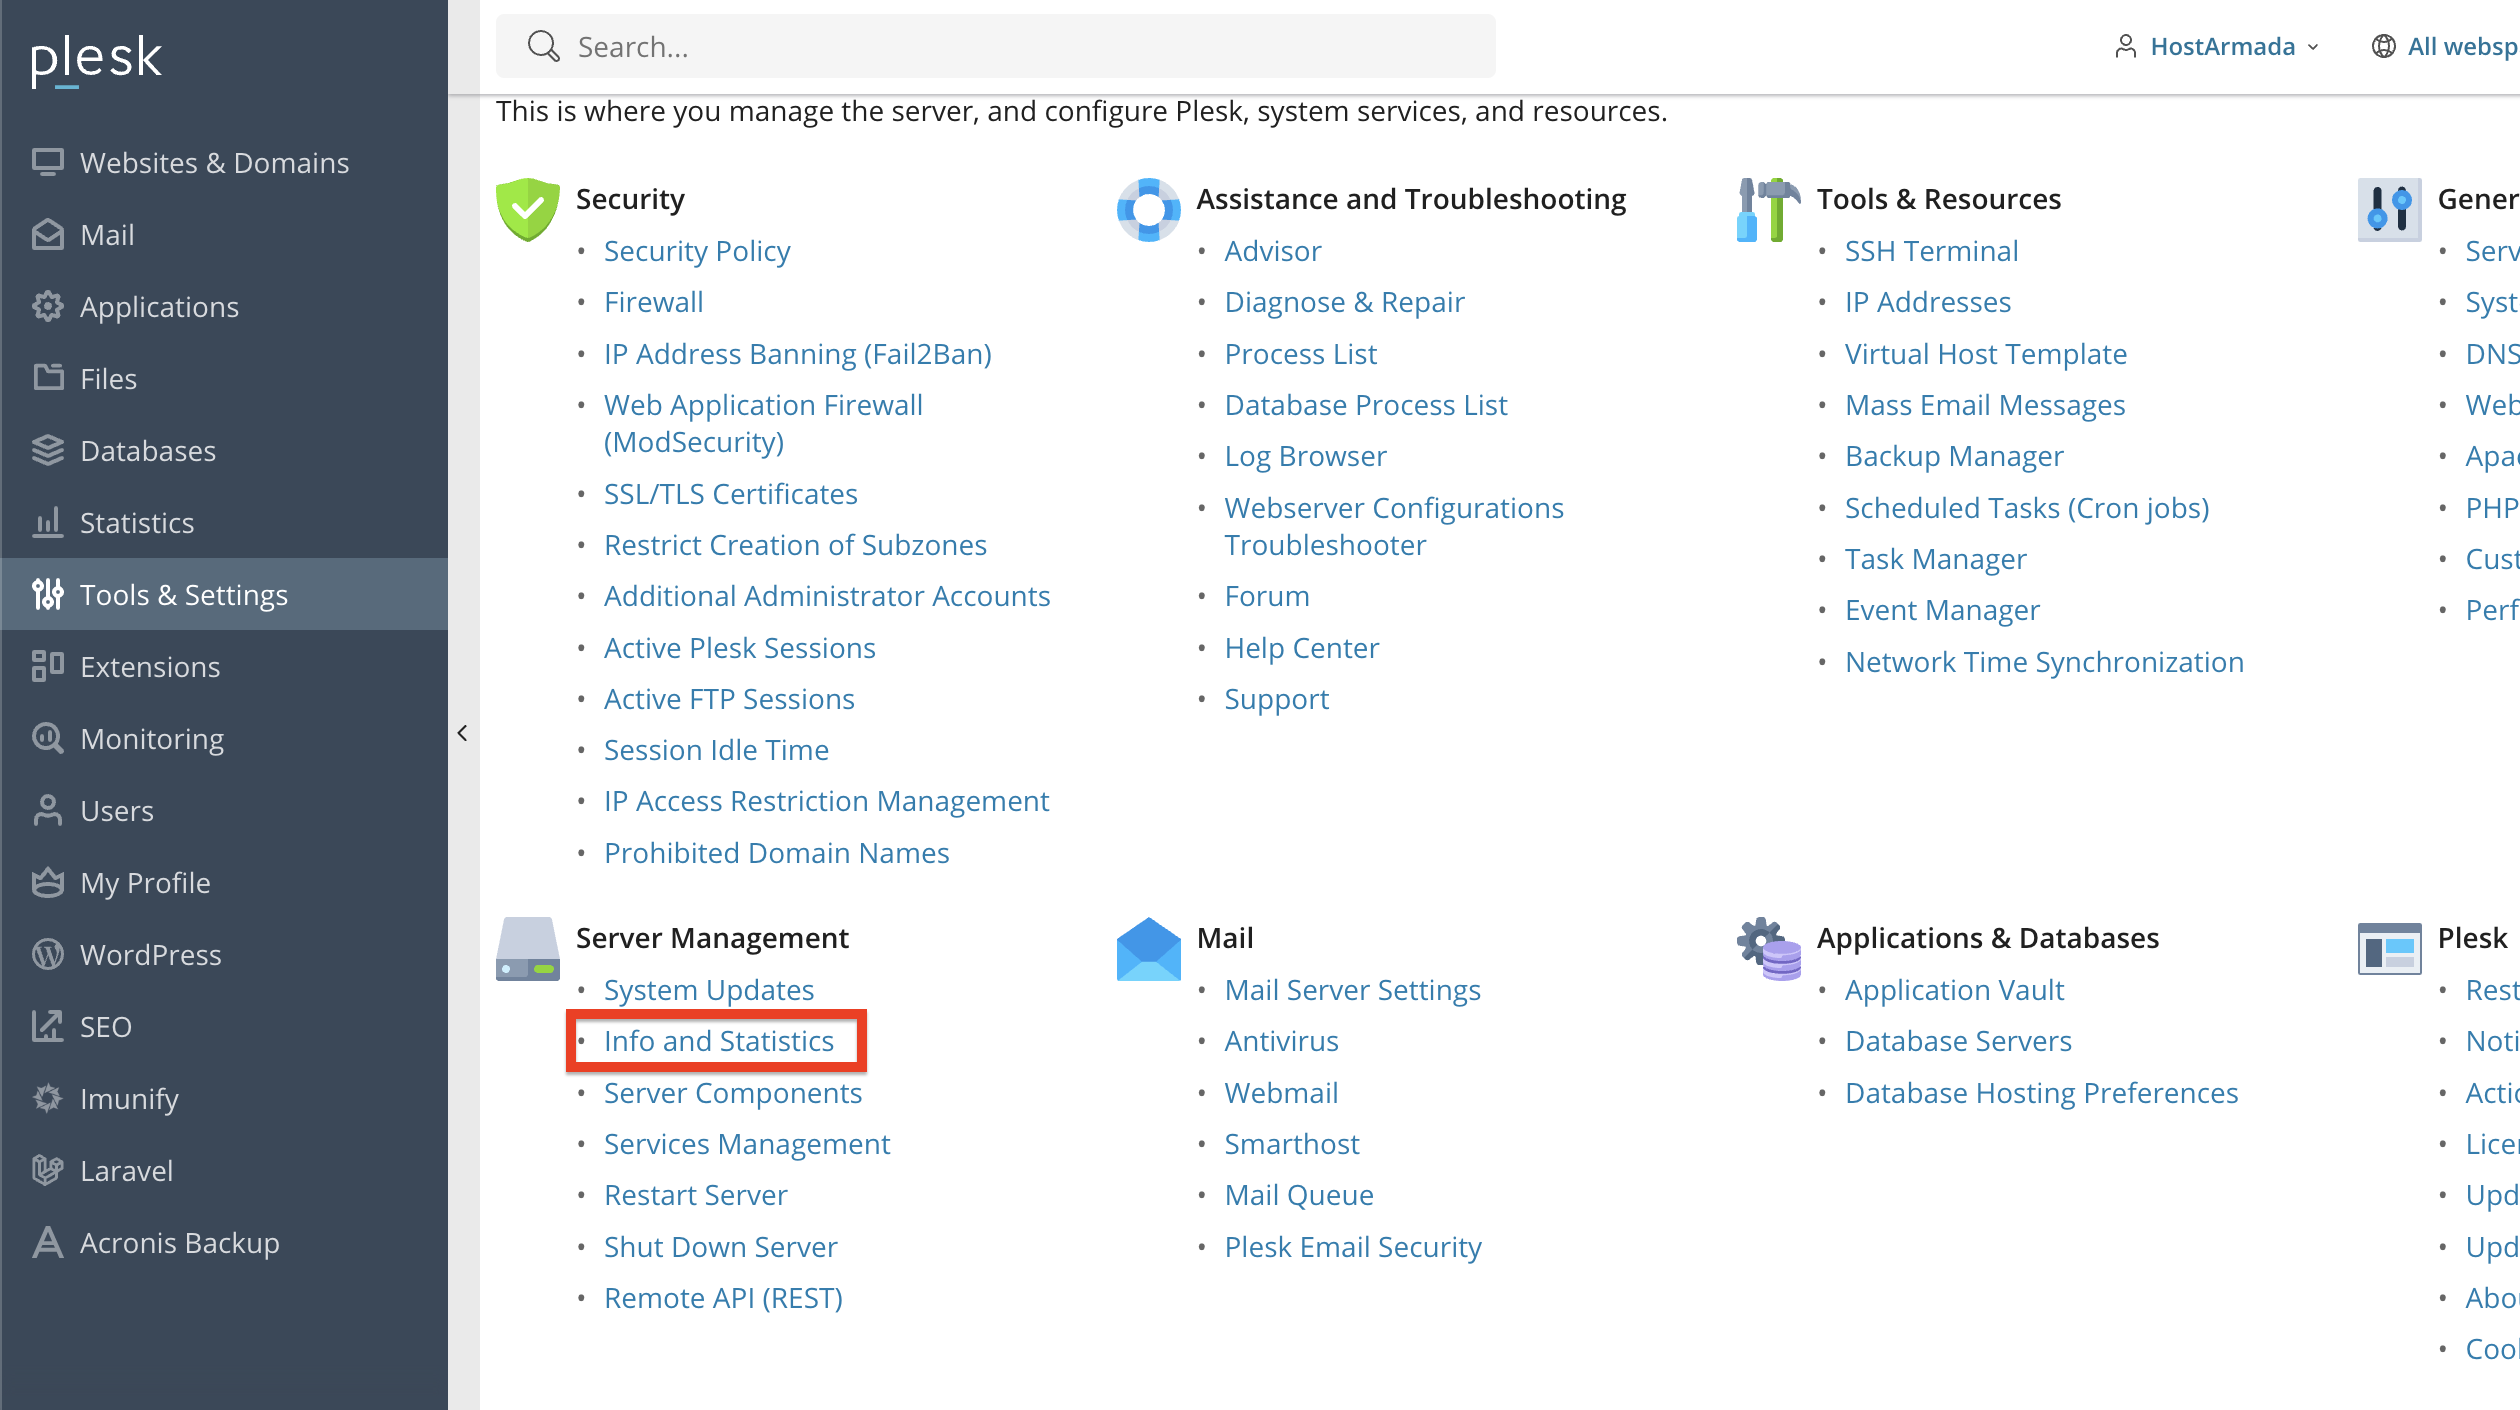Click the WordPress logo icon
Screen dimensions: 2520x1410
click(47, 954)
